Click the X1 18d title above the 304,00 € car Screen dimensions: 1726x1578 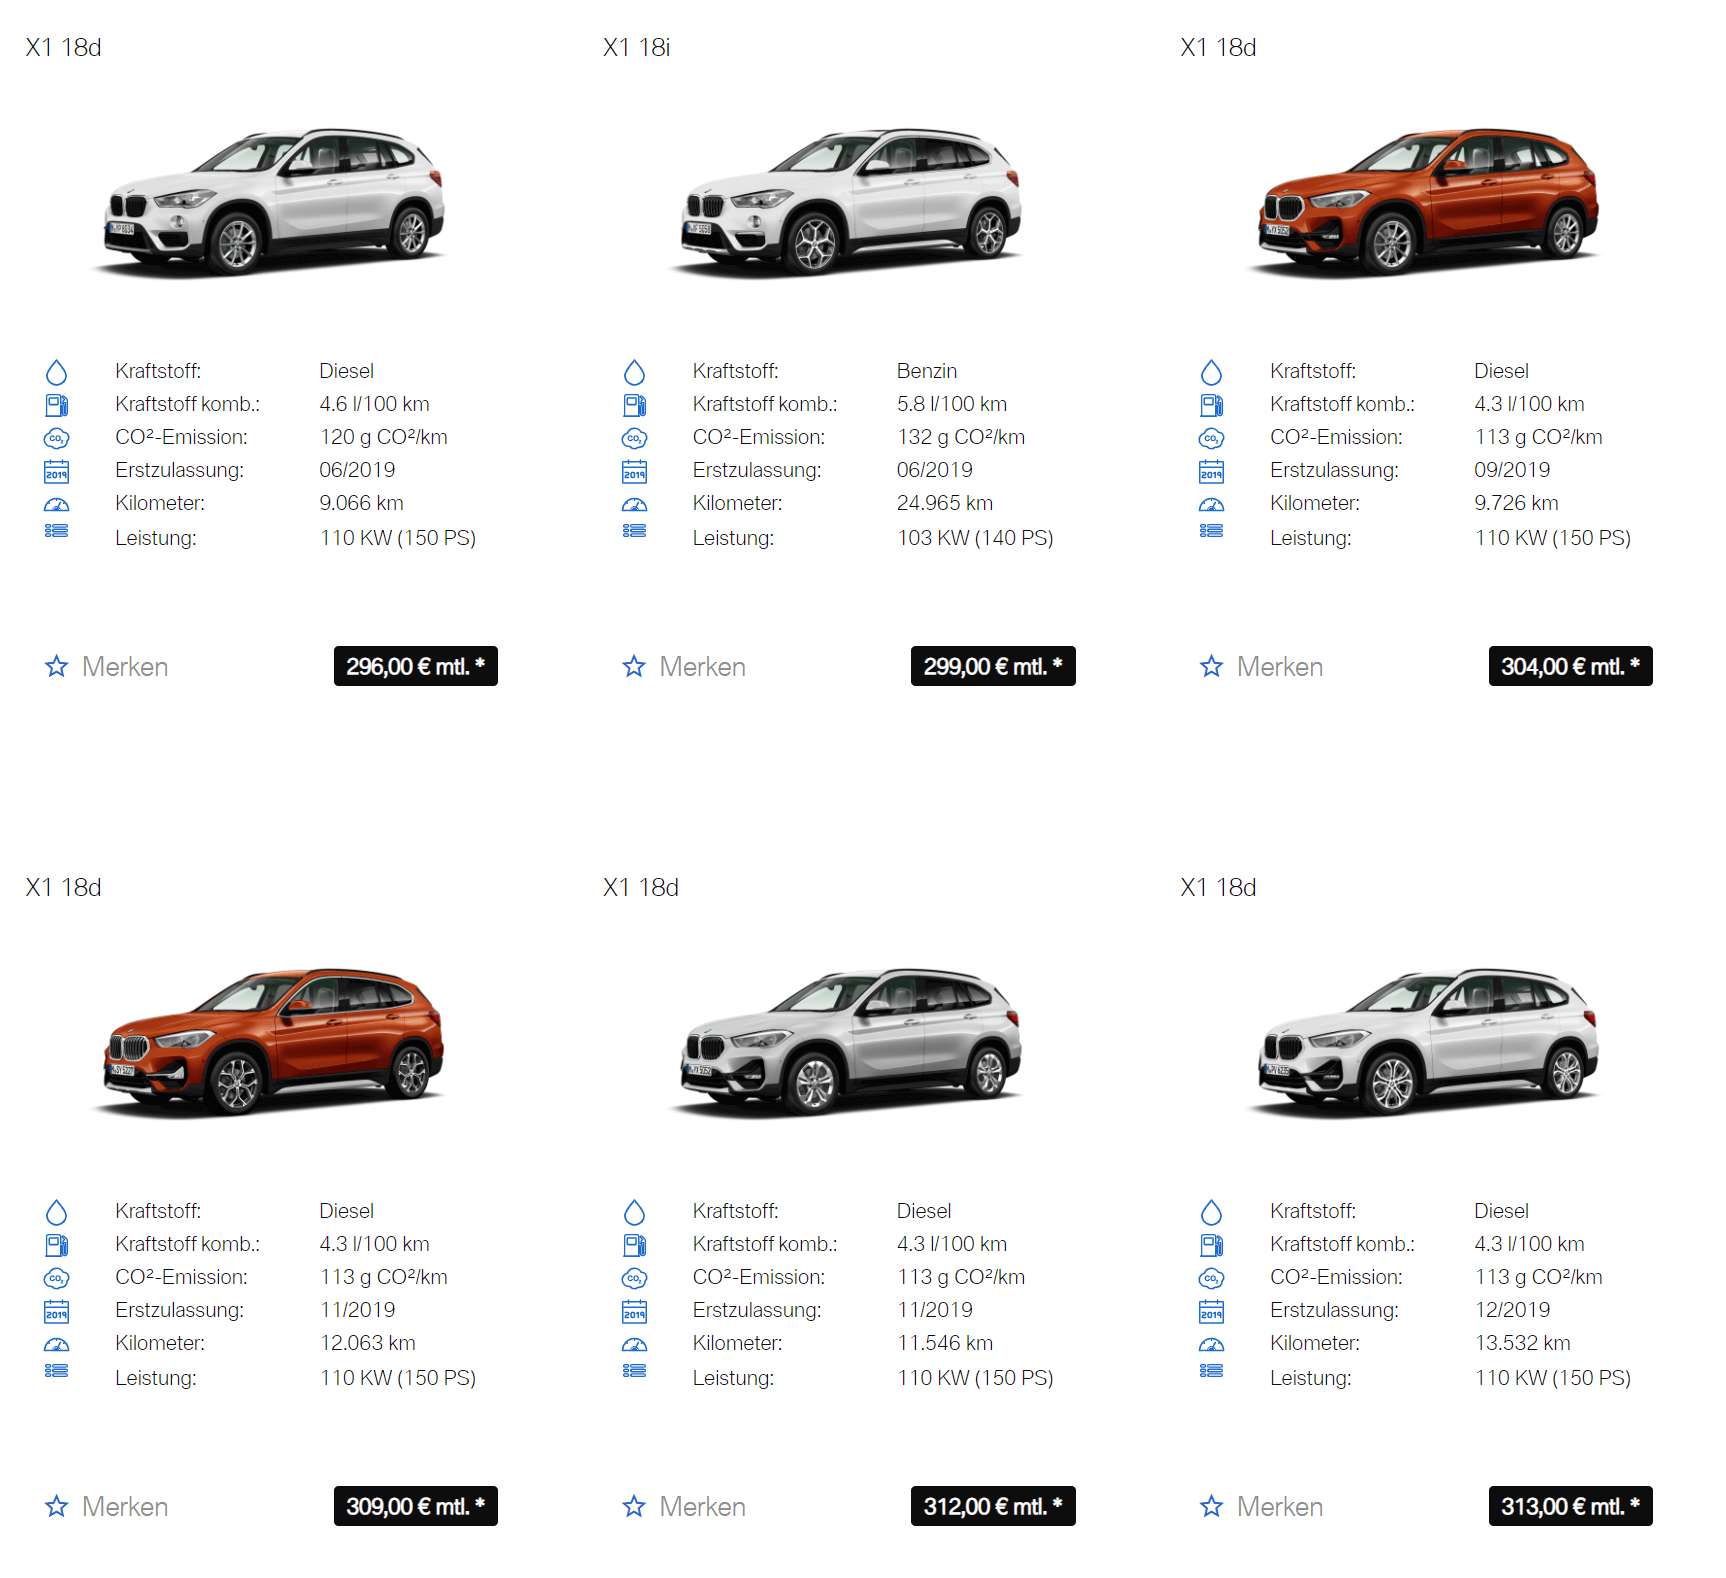[x=1219, y=47]
